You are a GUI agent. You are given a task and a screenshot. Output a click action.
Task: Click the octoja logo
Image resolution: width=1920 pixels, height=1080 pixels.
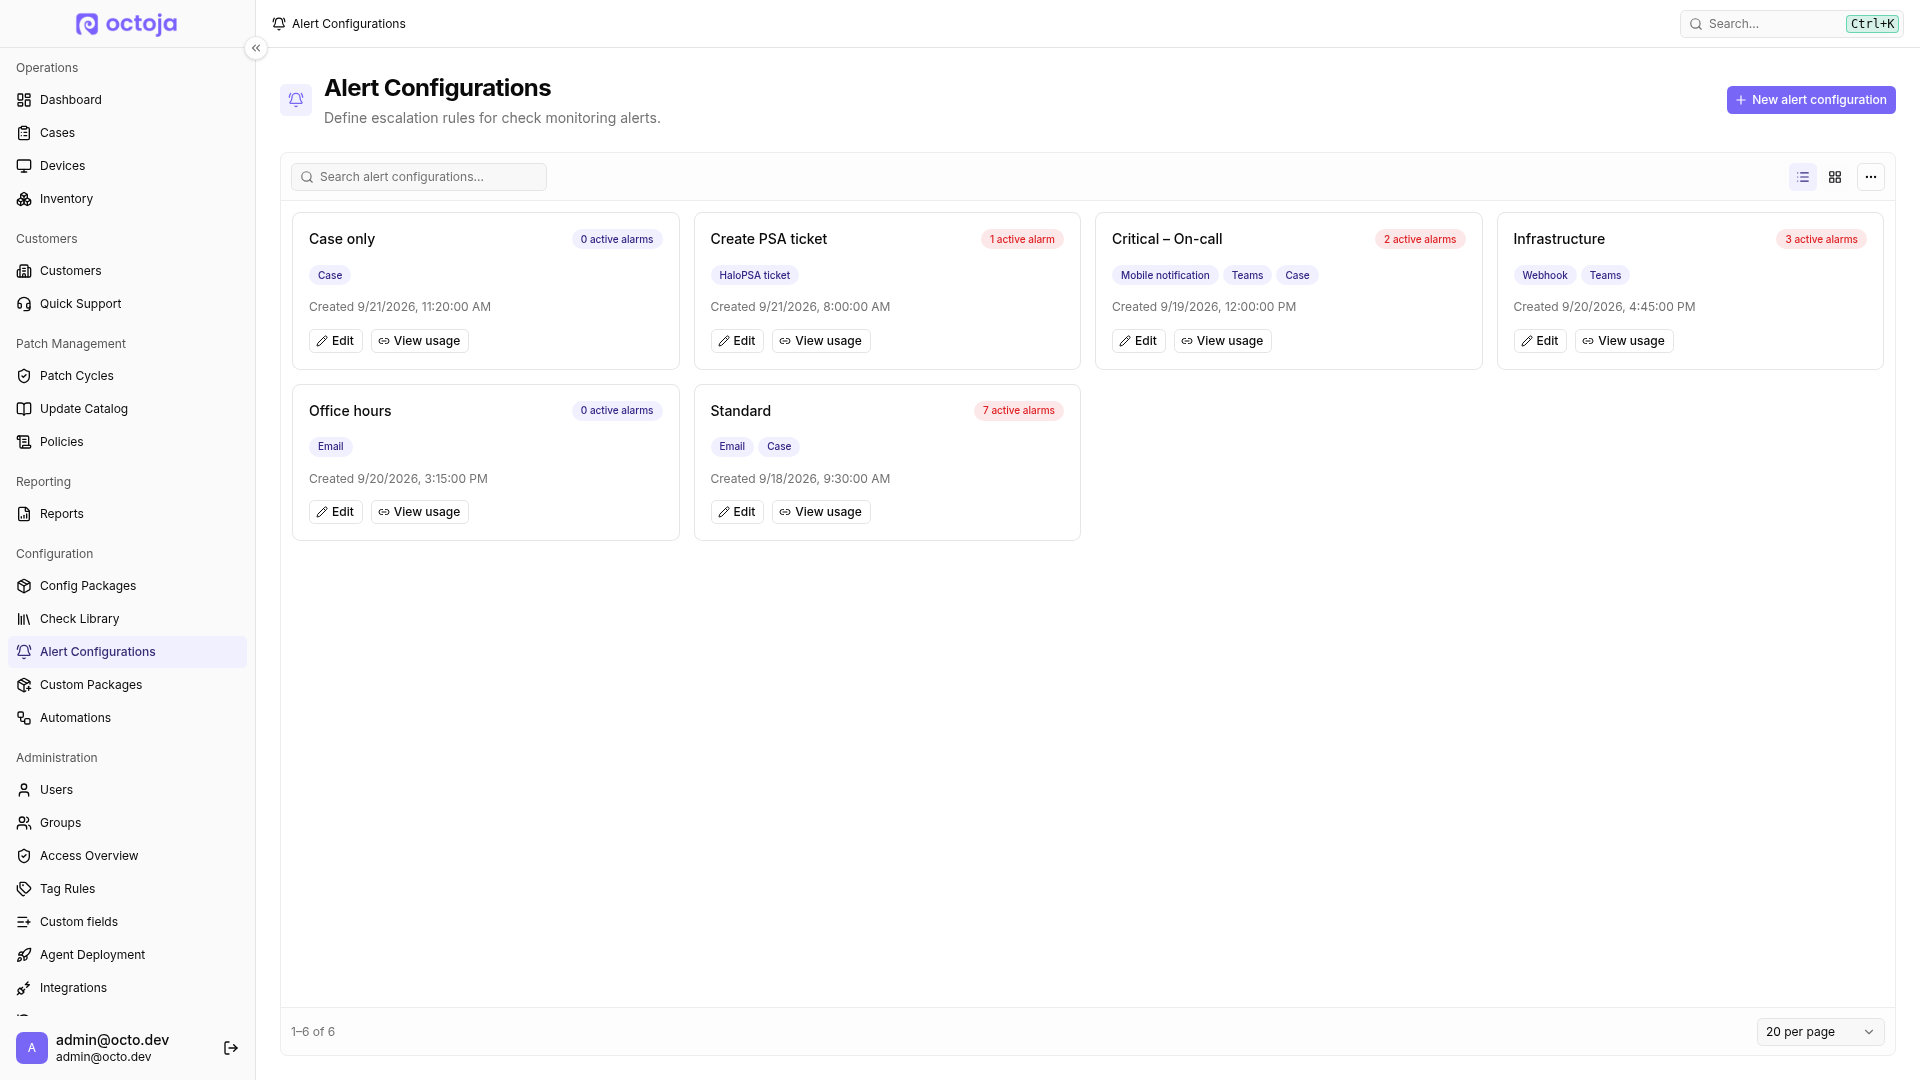(x=127, y=24)
